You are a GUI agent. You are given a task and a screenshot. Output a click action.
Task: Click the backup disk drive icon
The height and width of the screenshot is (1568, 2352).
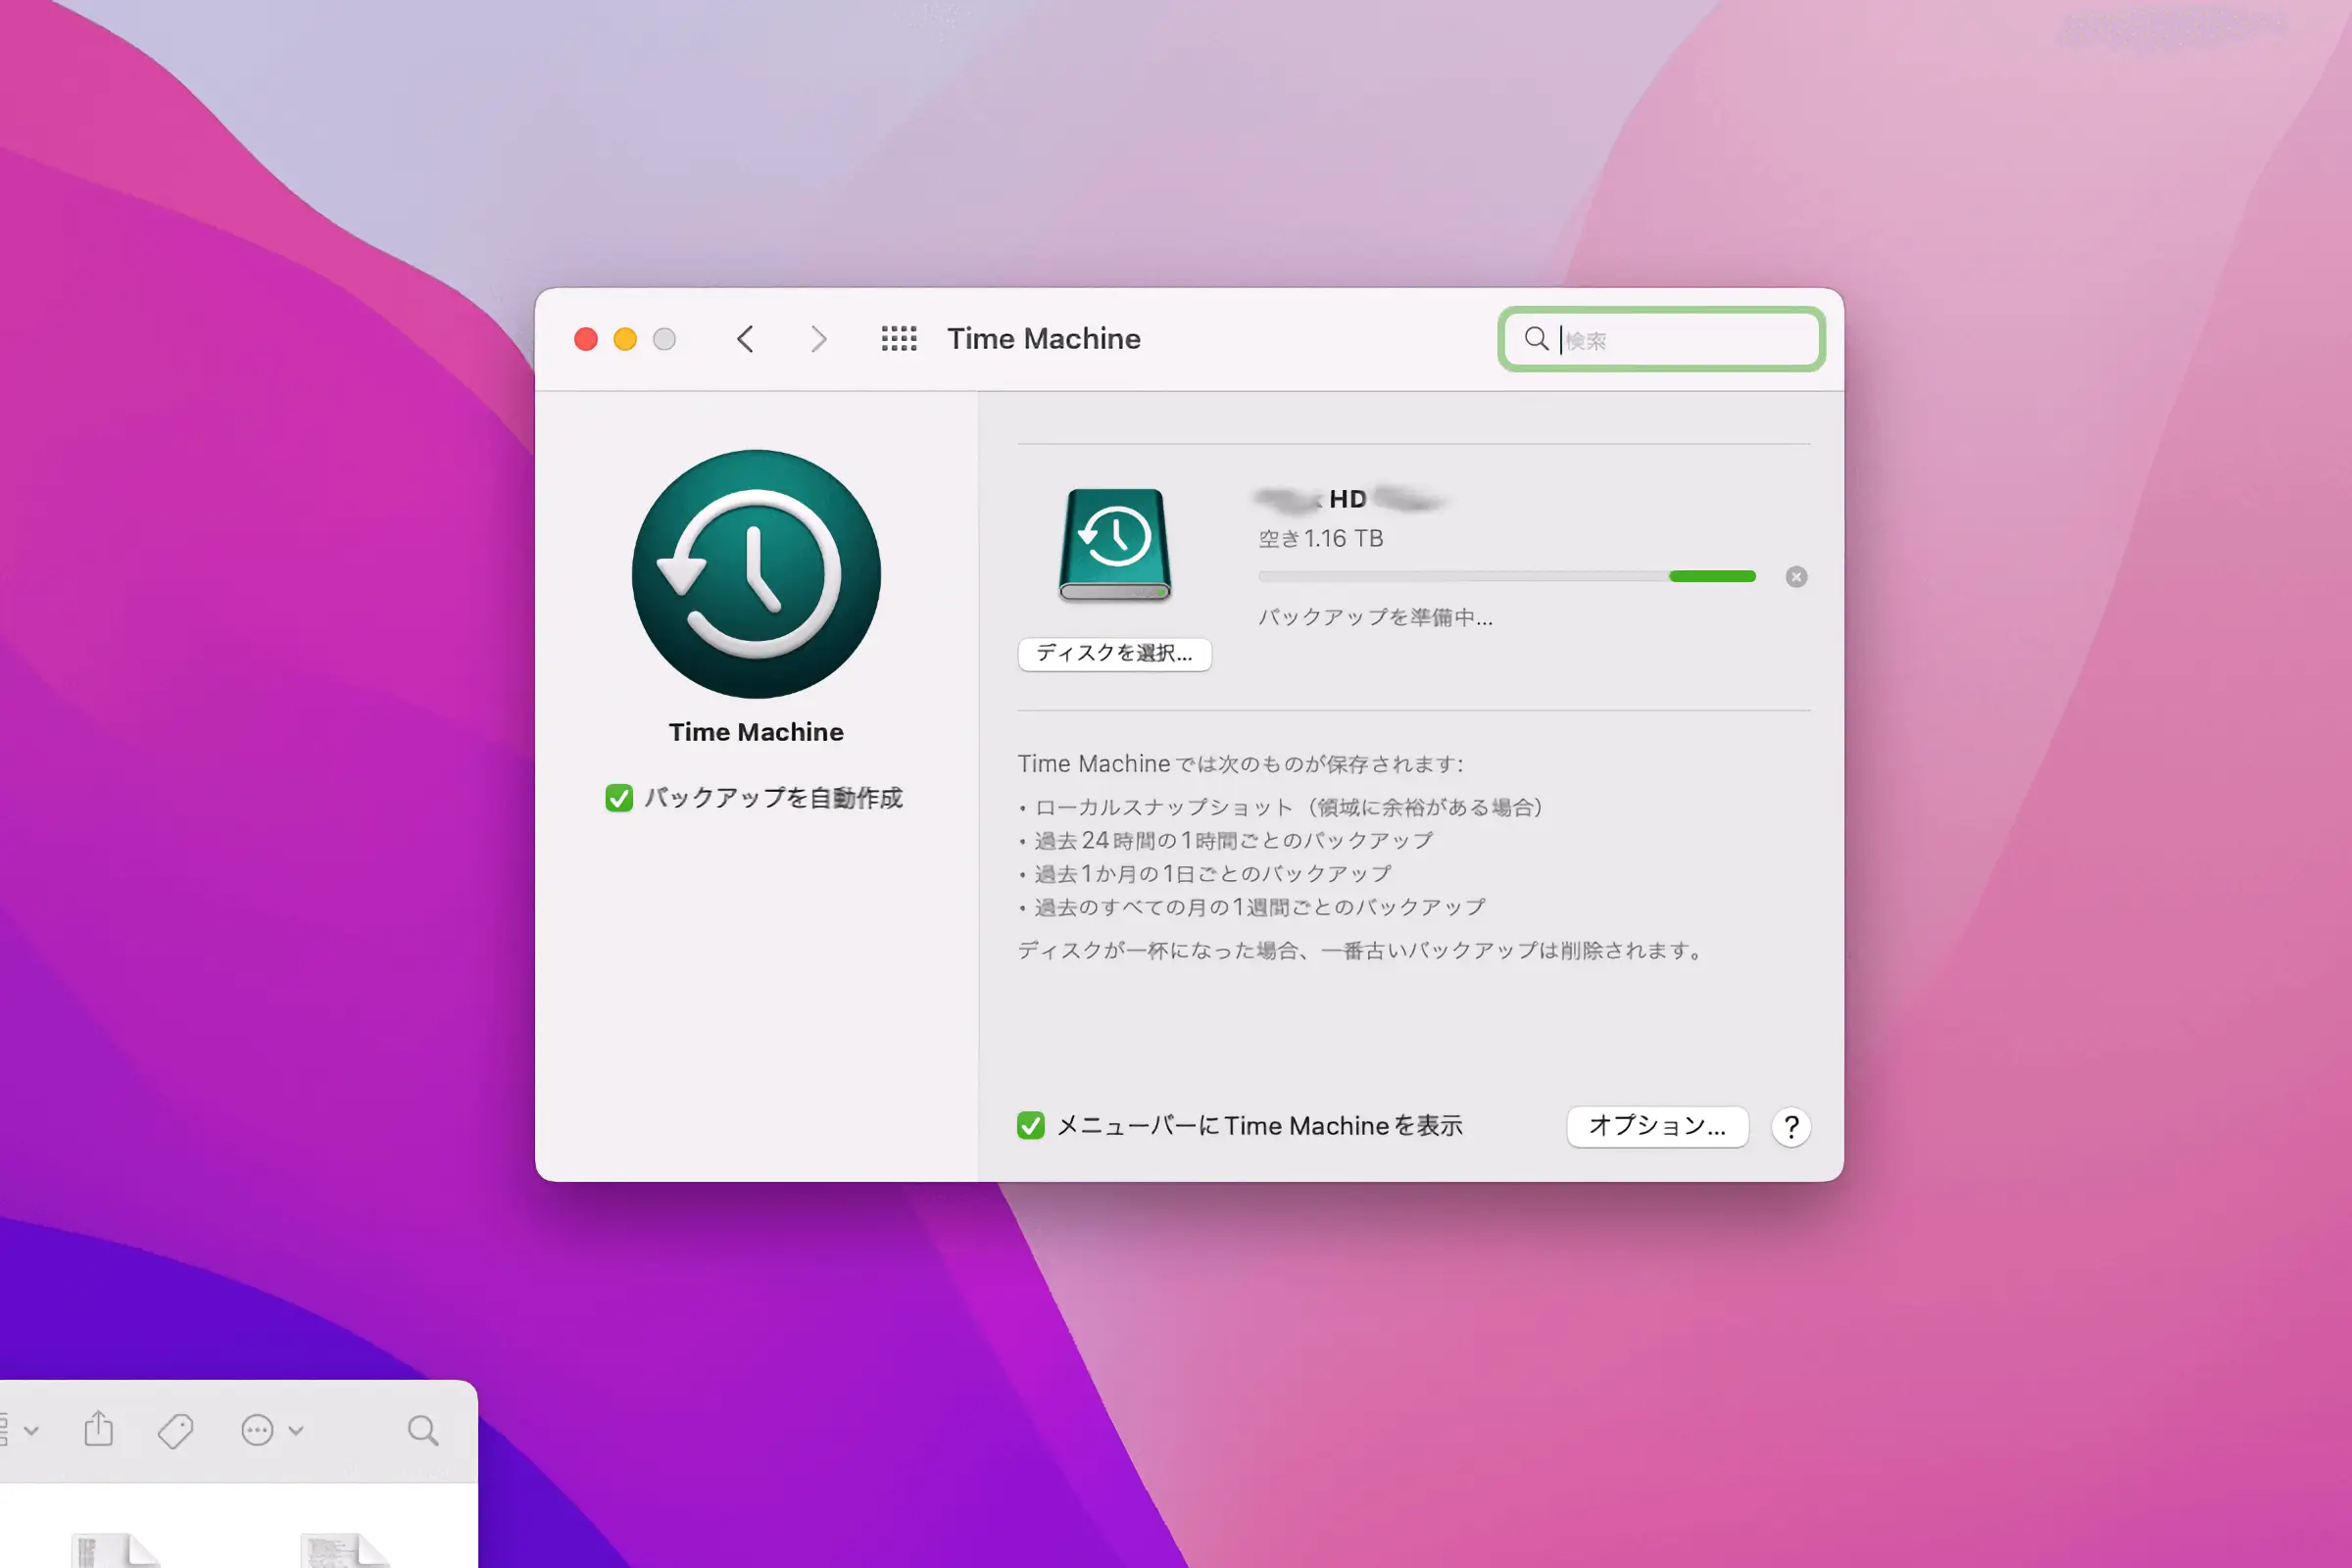[x=1114, y=544]
